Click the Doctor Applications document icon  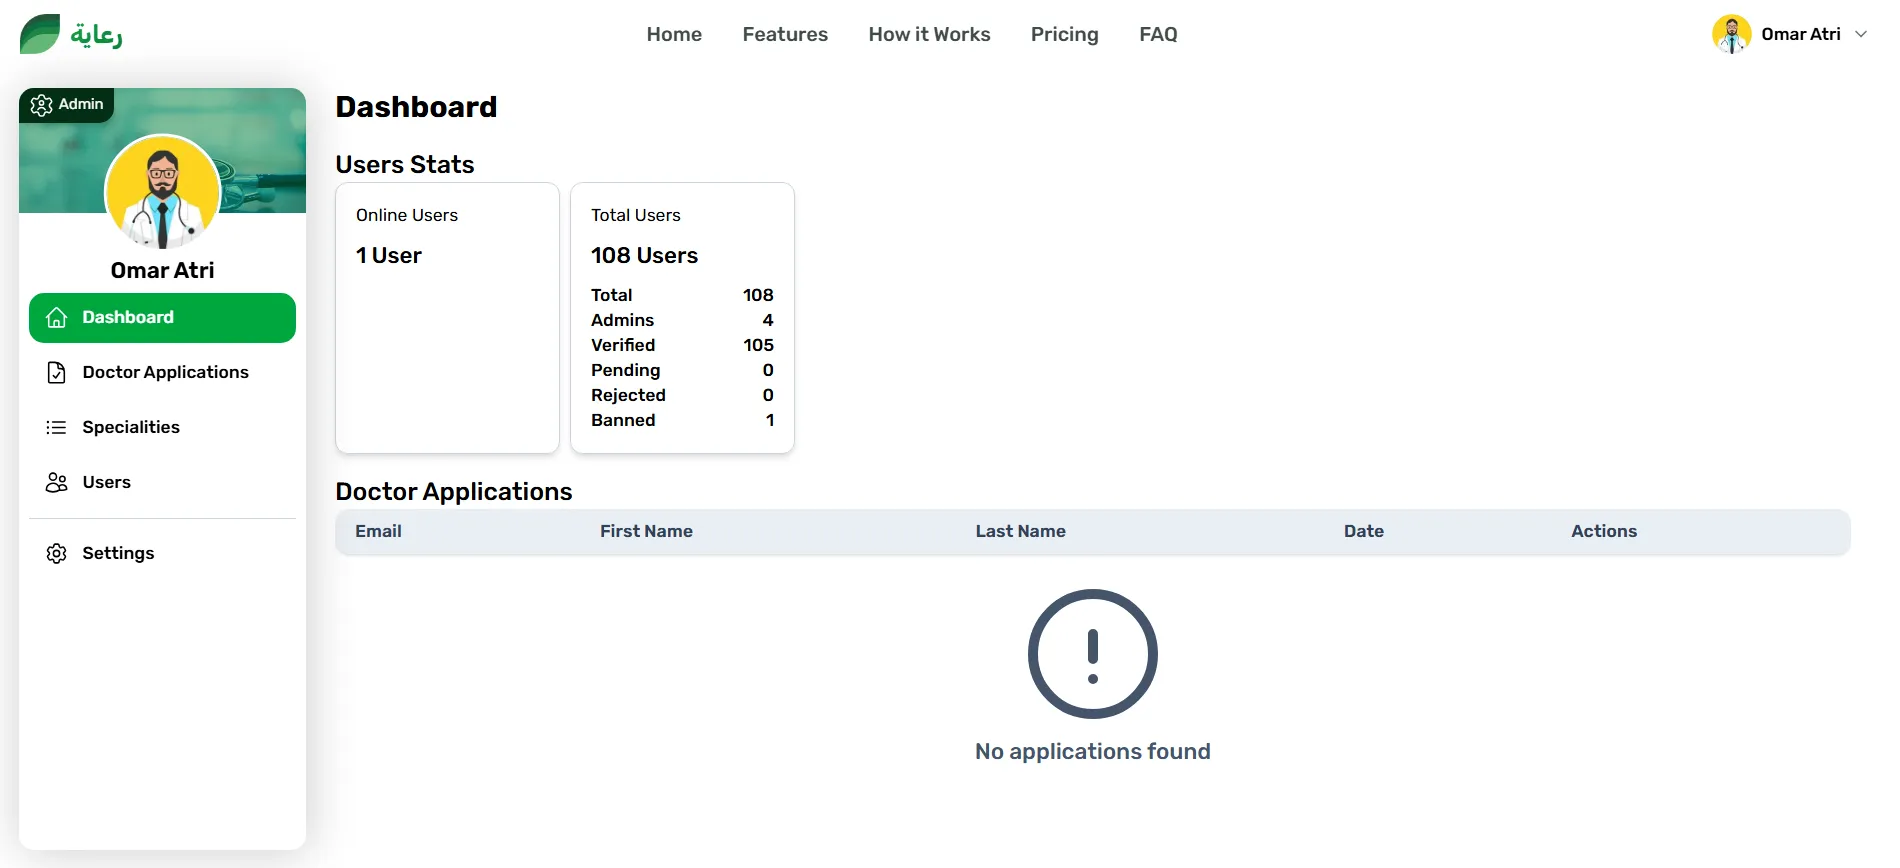point(57,372)
